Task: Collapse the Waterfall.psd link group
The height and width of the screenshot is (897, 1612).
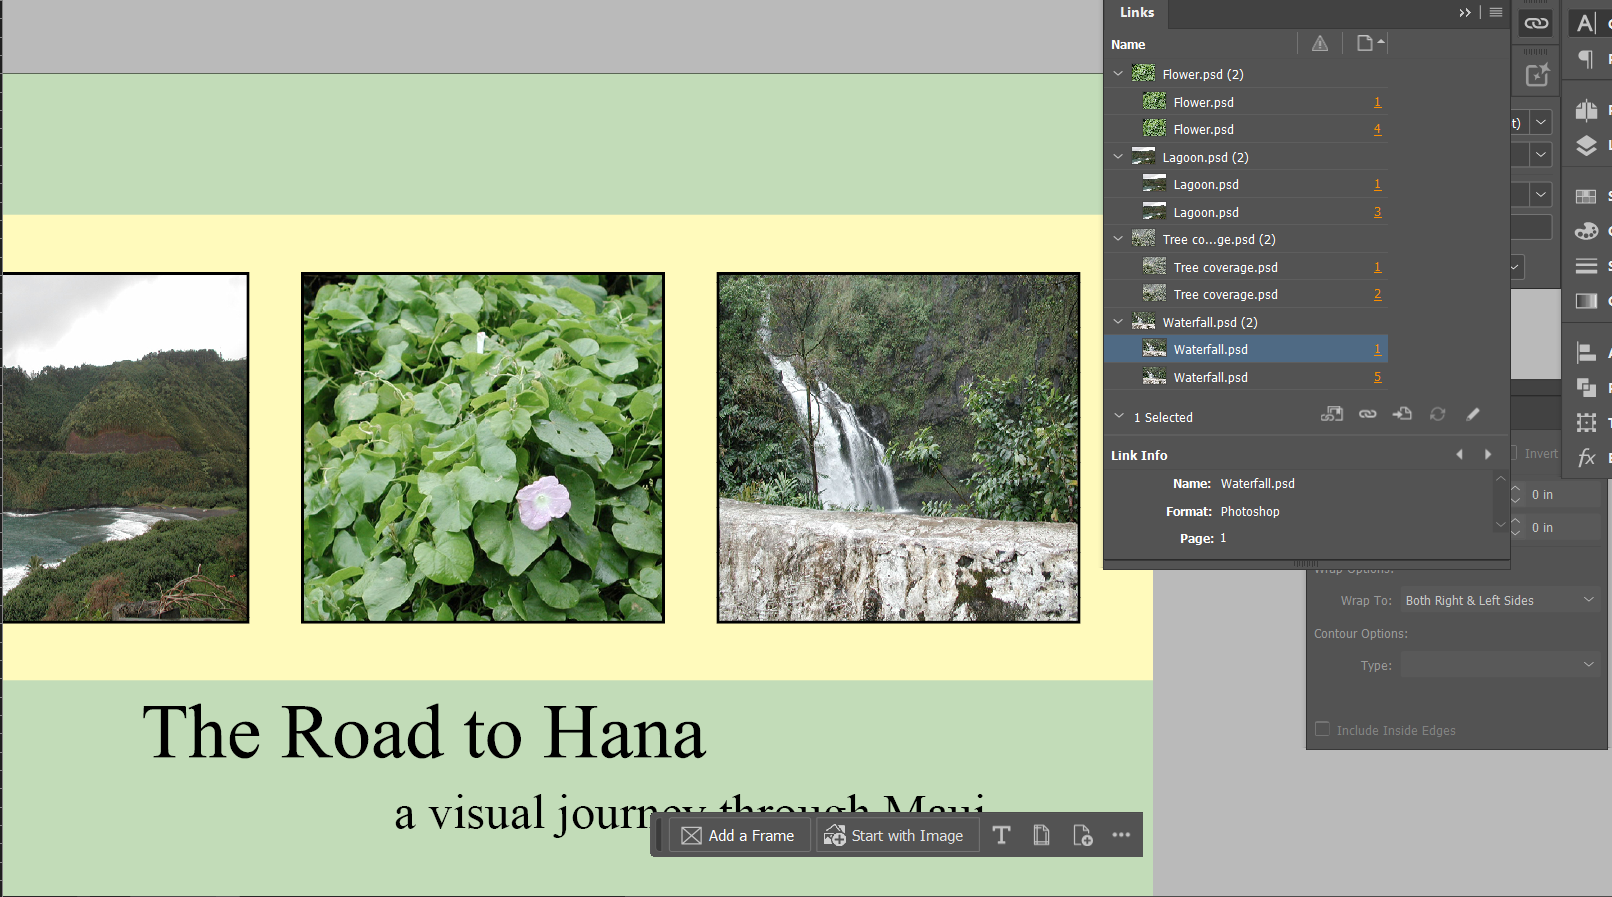Action: tap(1118, 322)
